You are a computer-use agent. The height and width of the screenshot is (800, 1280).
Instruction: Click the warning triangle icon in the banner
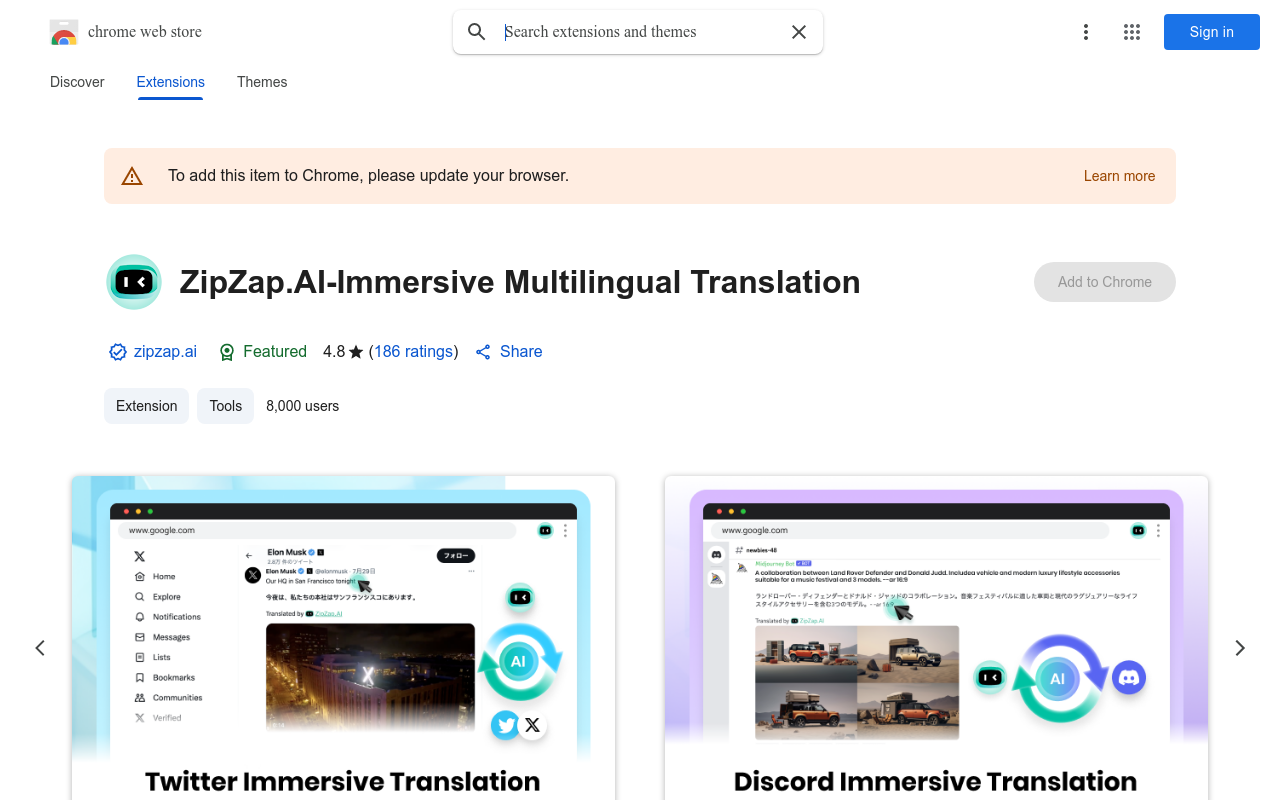[x=132, y=176]
